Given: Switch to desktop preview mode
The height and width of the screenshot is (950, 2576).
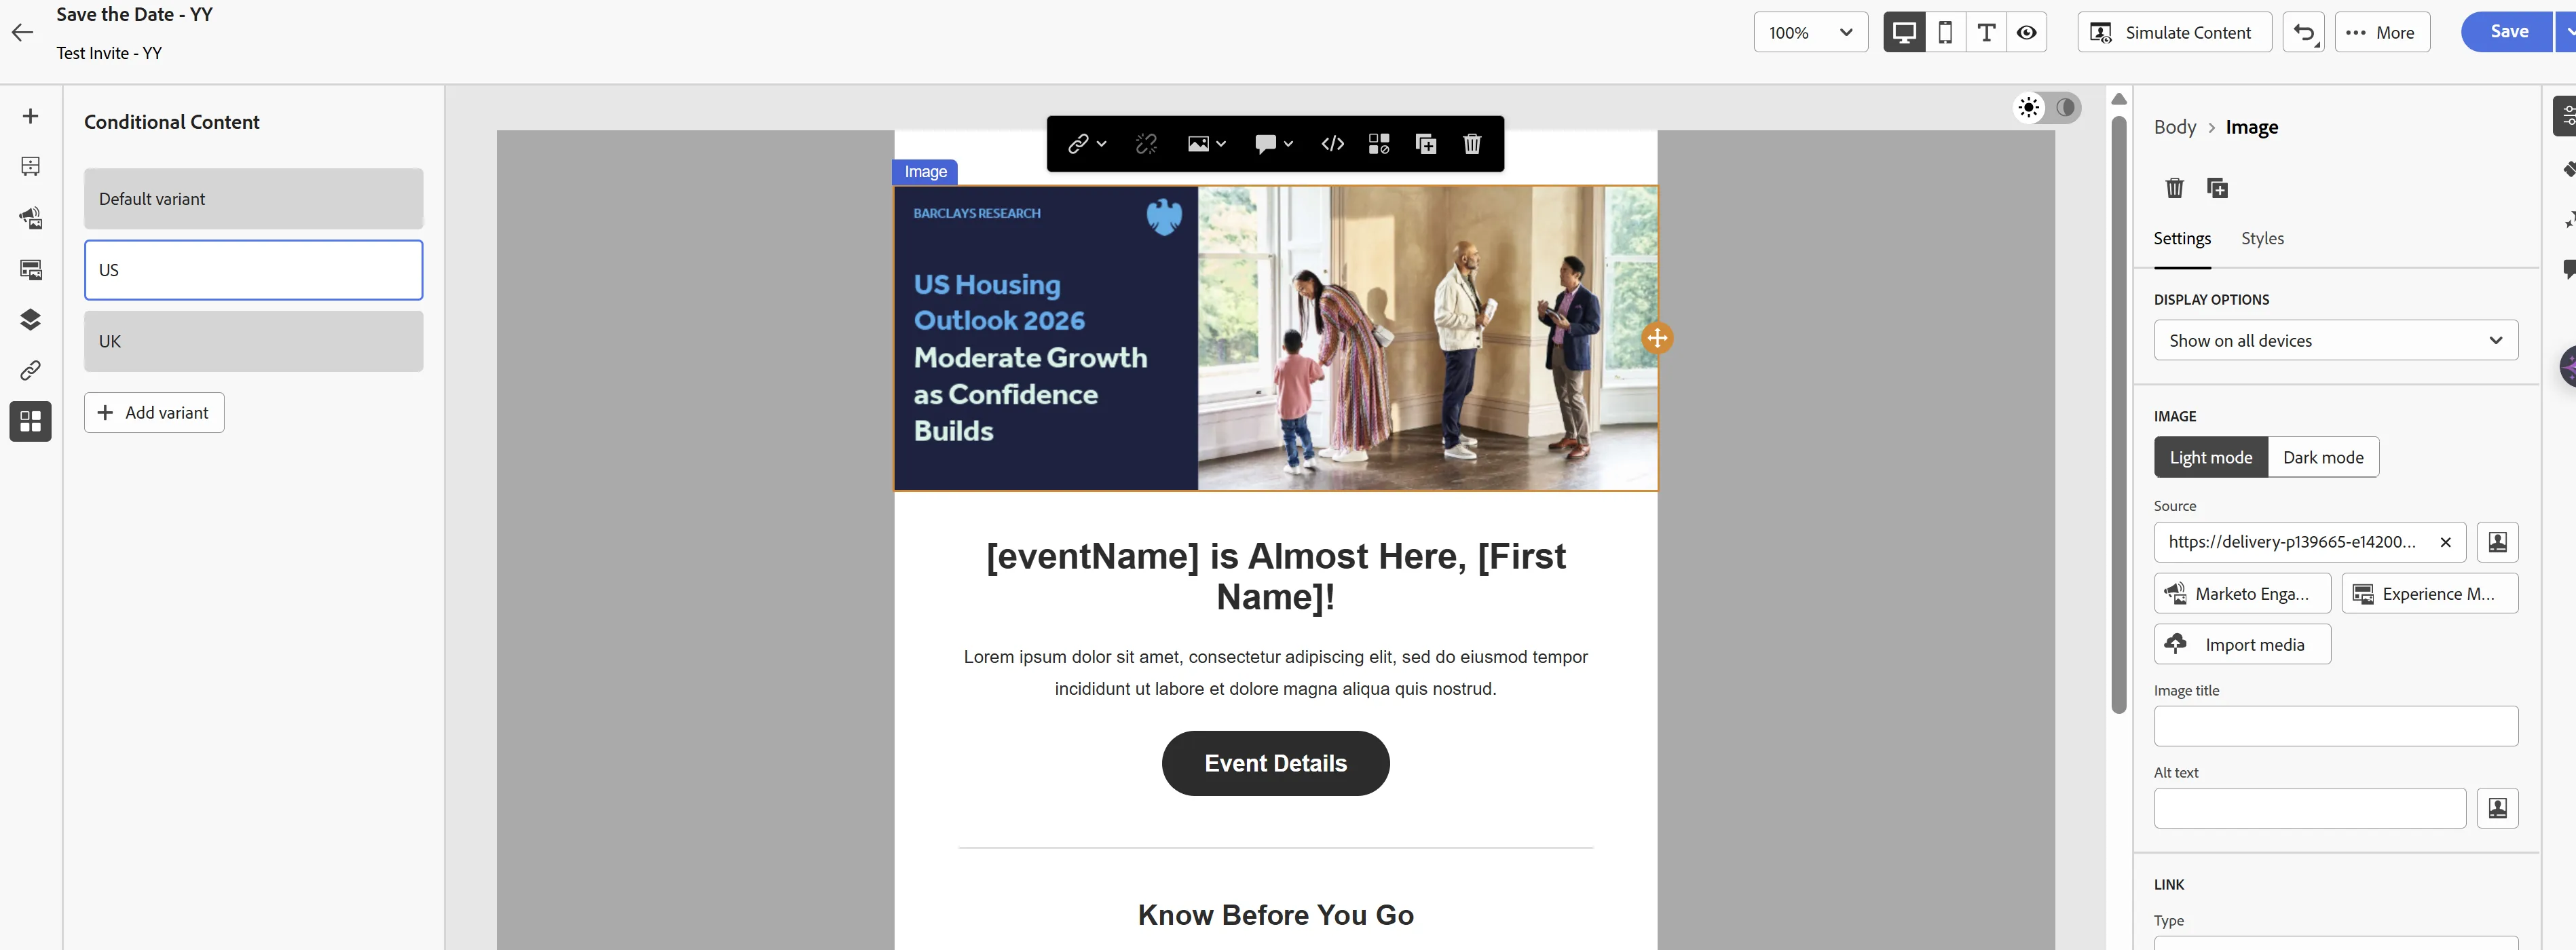Looking at the screenshot, I should pyautogui.click(x=1904, y=32).
